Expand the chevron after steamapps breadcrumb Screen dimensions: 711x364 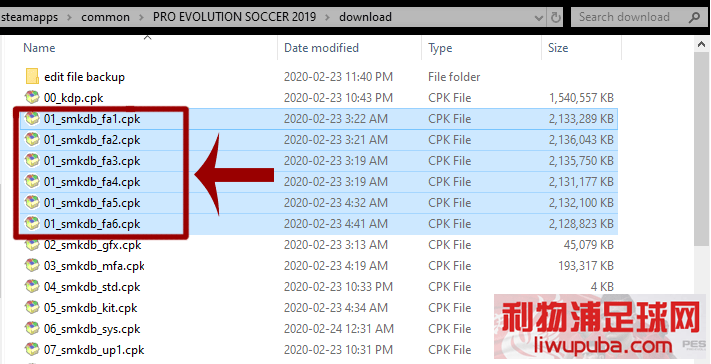[x=69, y=18]
